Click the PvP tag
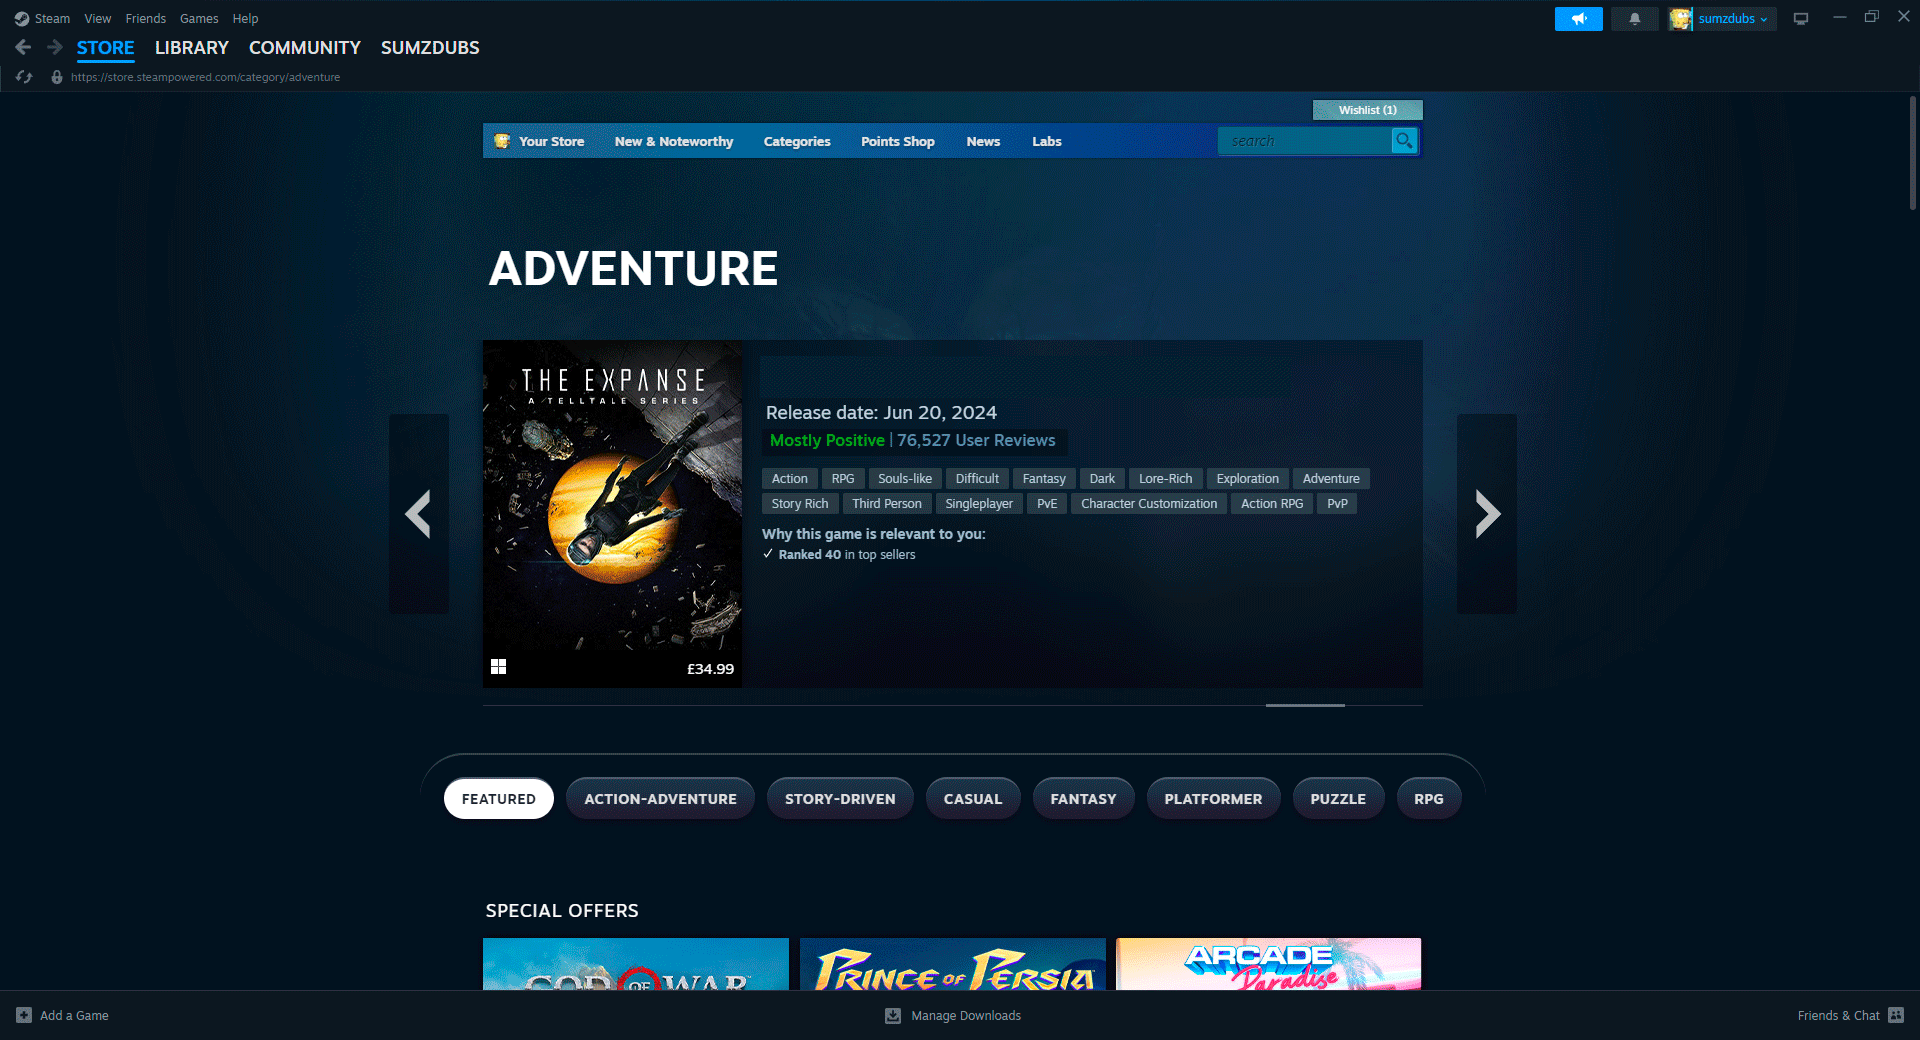The height and width of the screenshot is (1040, 1920). 1337,503
